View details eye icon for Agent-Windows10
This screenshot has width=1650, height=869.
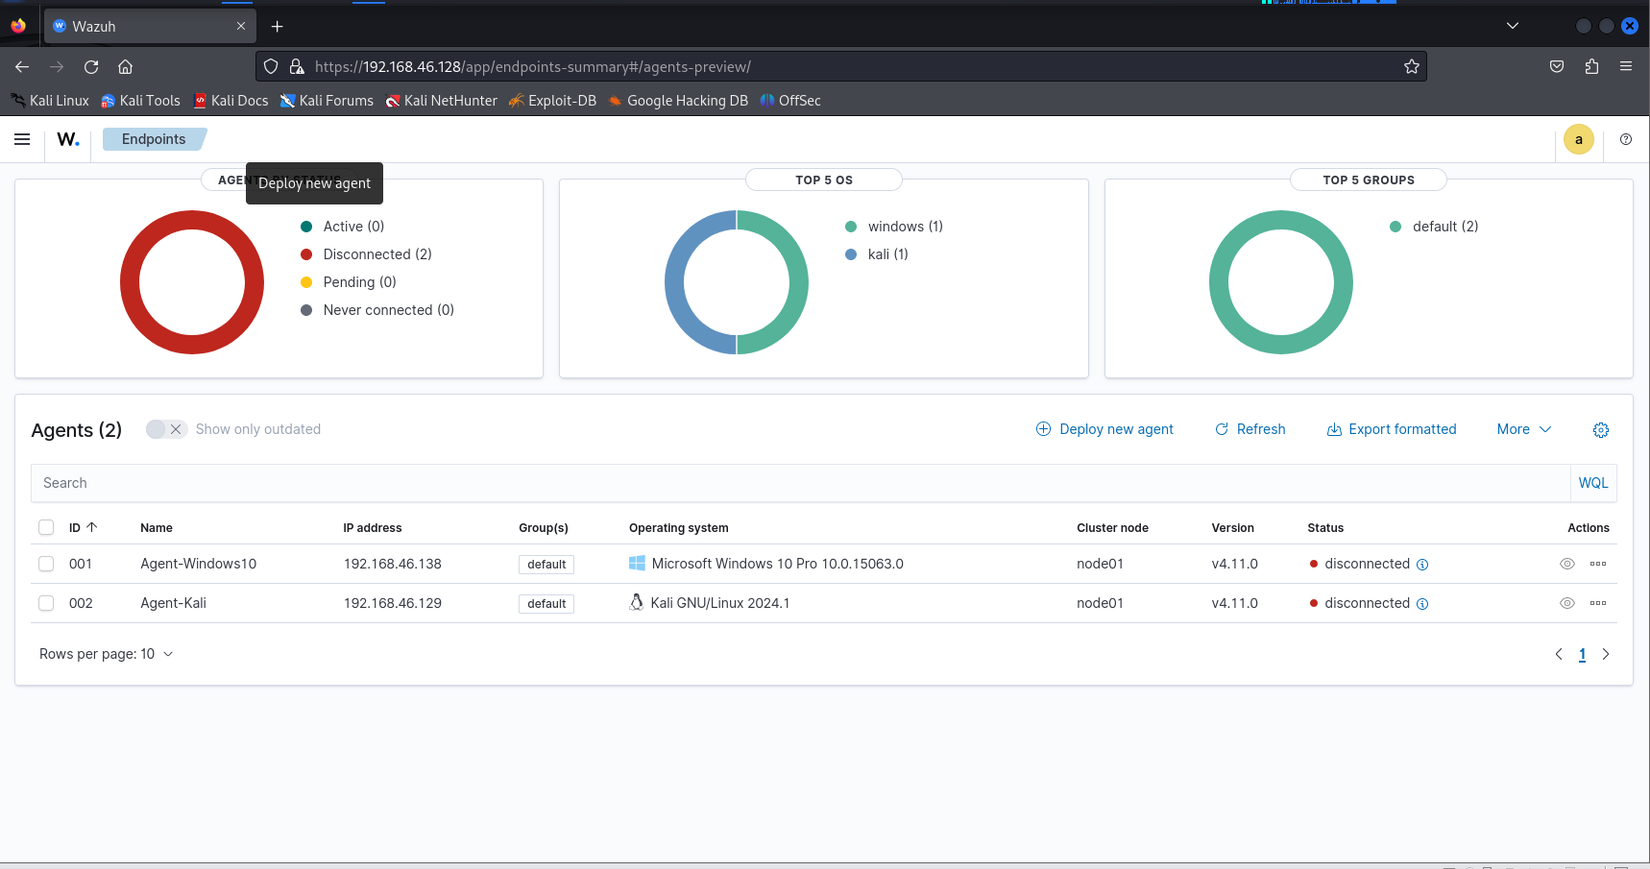tap(1567, 564)
